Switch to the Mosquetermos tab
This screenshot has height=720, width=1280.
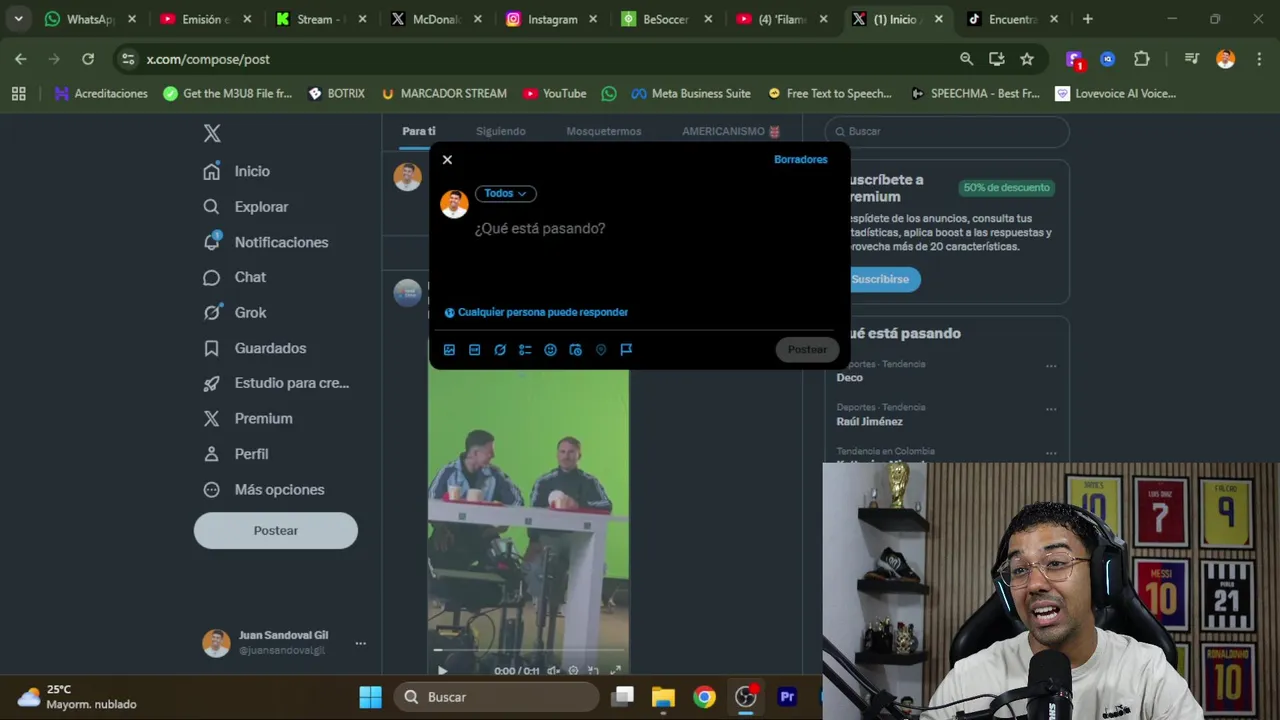[x=604, y=131]
